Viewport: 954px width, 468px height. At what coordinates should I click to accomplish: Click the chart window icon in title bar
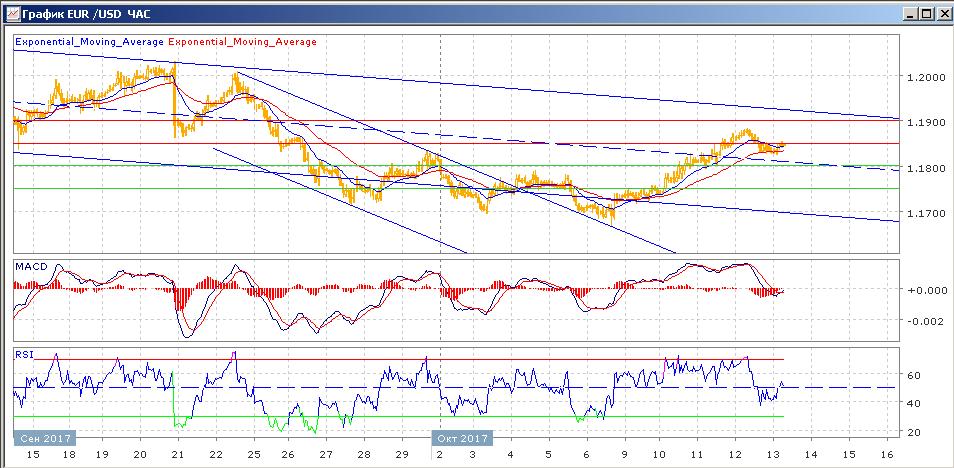pos(12,13)
